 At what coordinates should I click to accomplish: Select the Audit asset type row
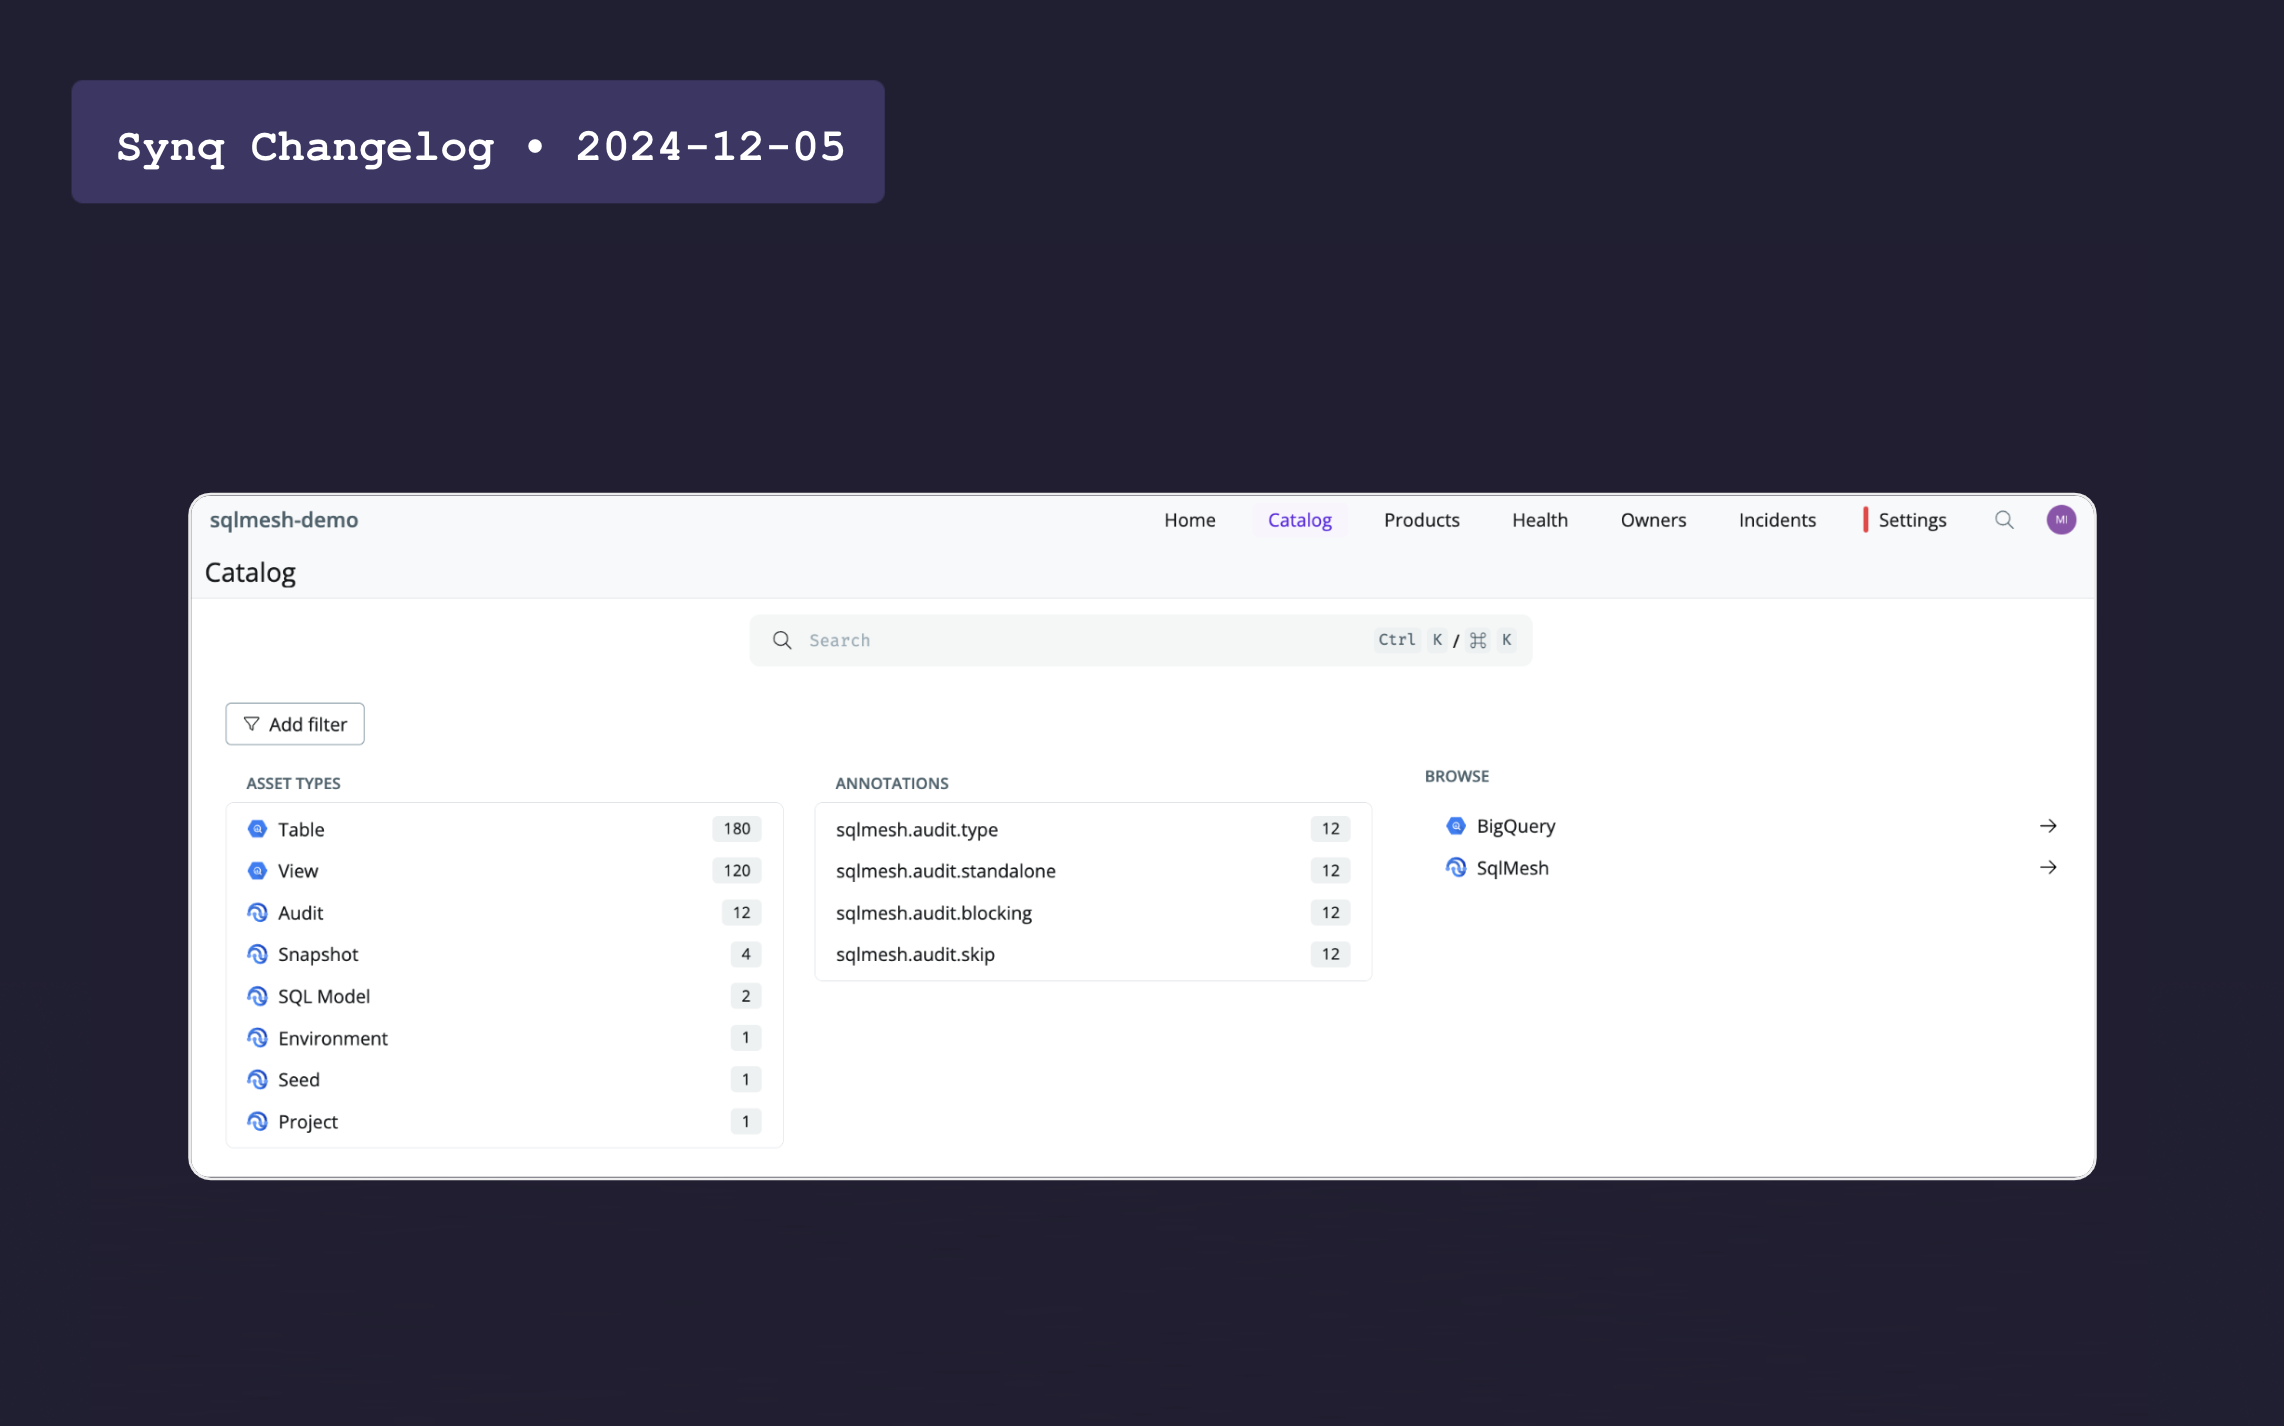click(x=504, y=913)
